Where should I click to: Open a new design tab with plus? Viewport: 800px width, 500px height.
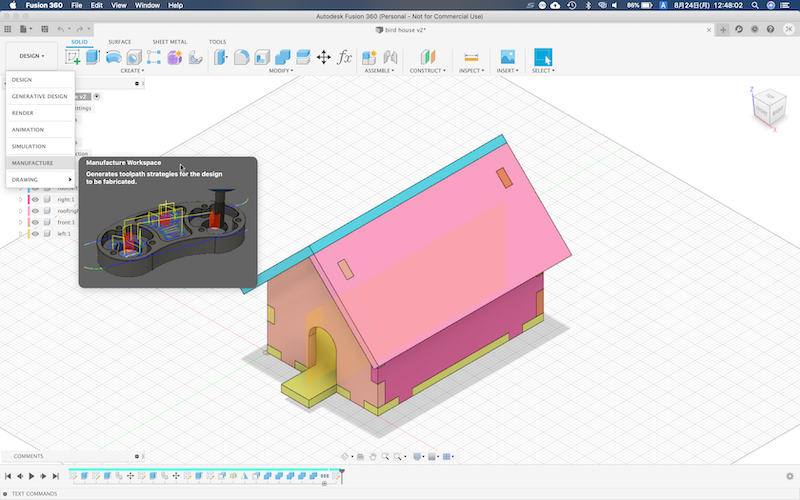723,30
